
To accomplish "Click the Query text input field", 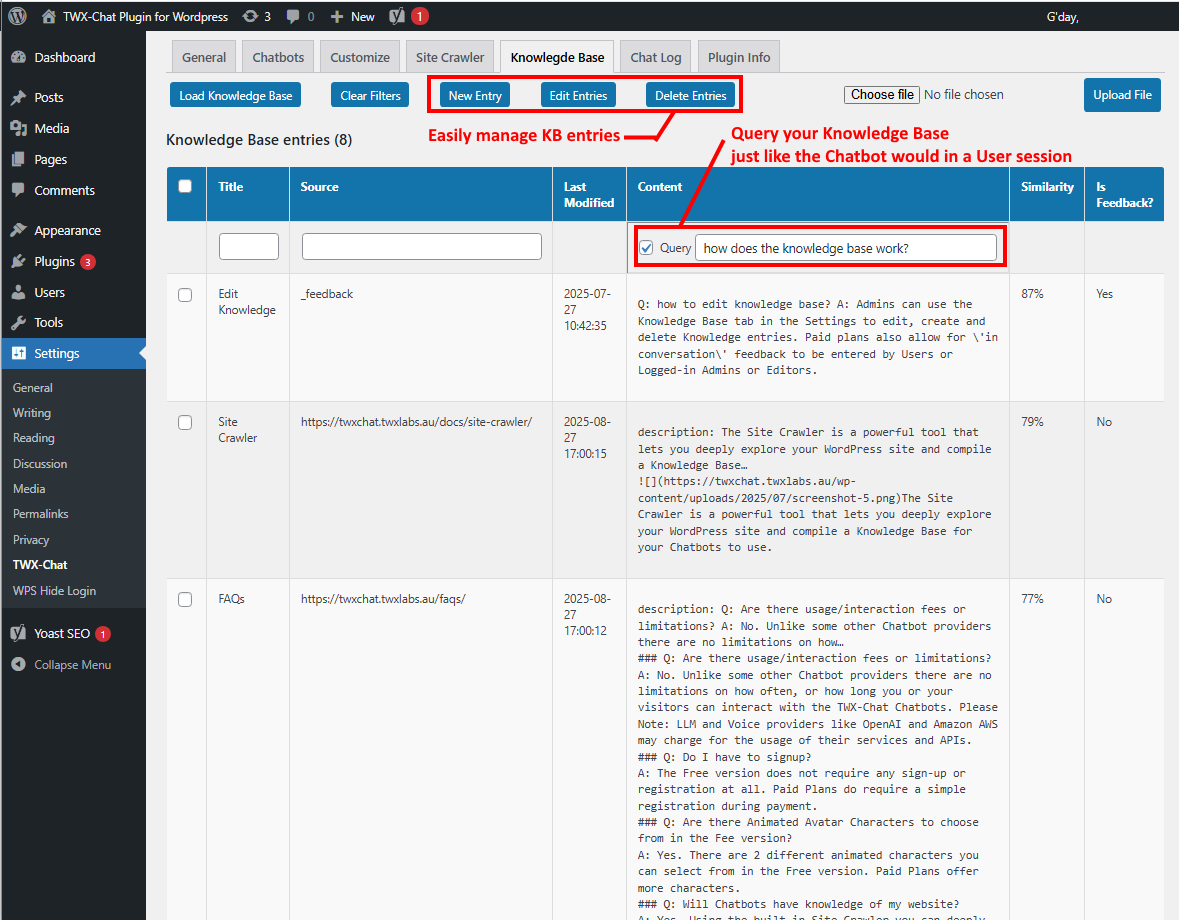I will click(x=847, y=246).
